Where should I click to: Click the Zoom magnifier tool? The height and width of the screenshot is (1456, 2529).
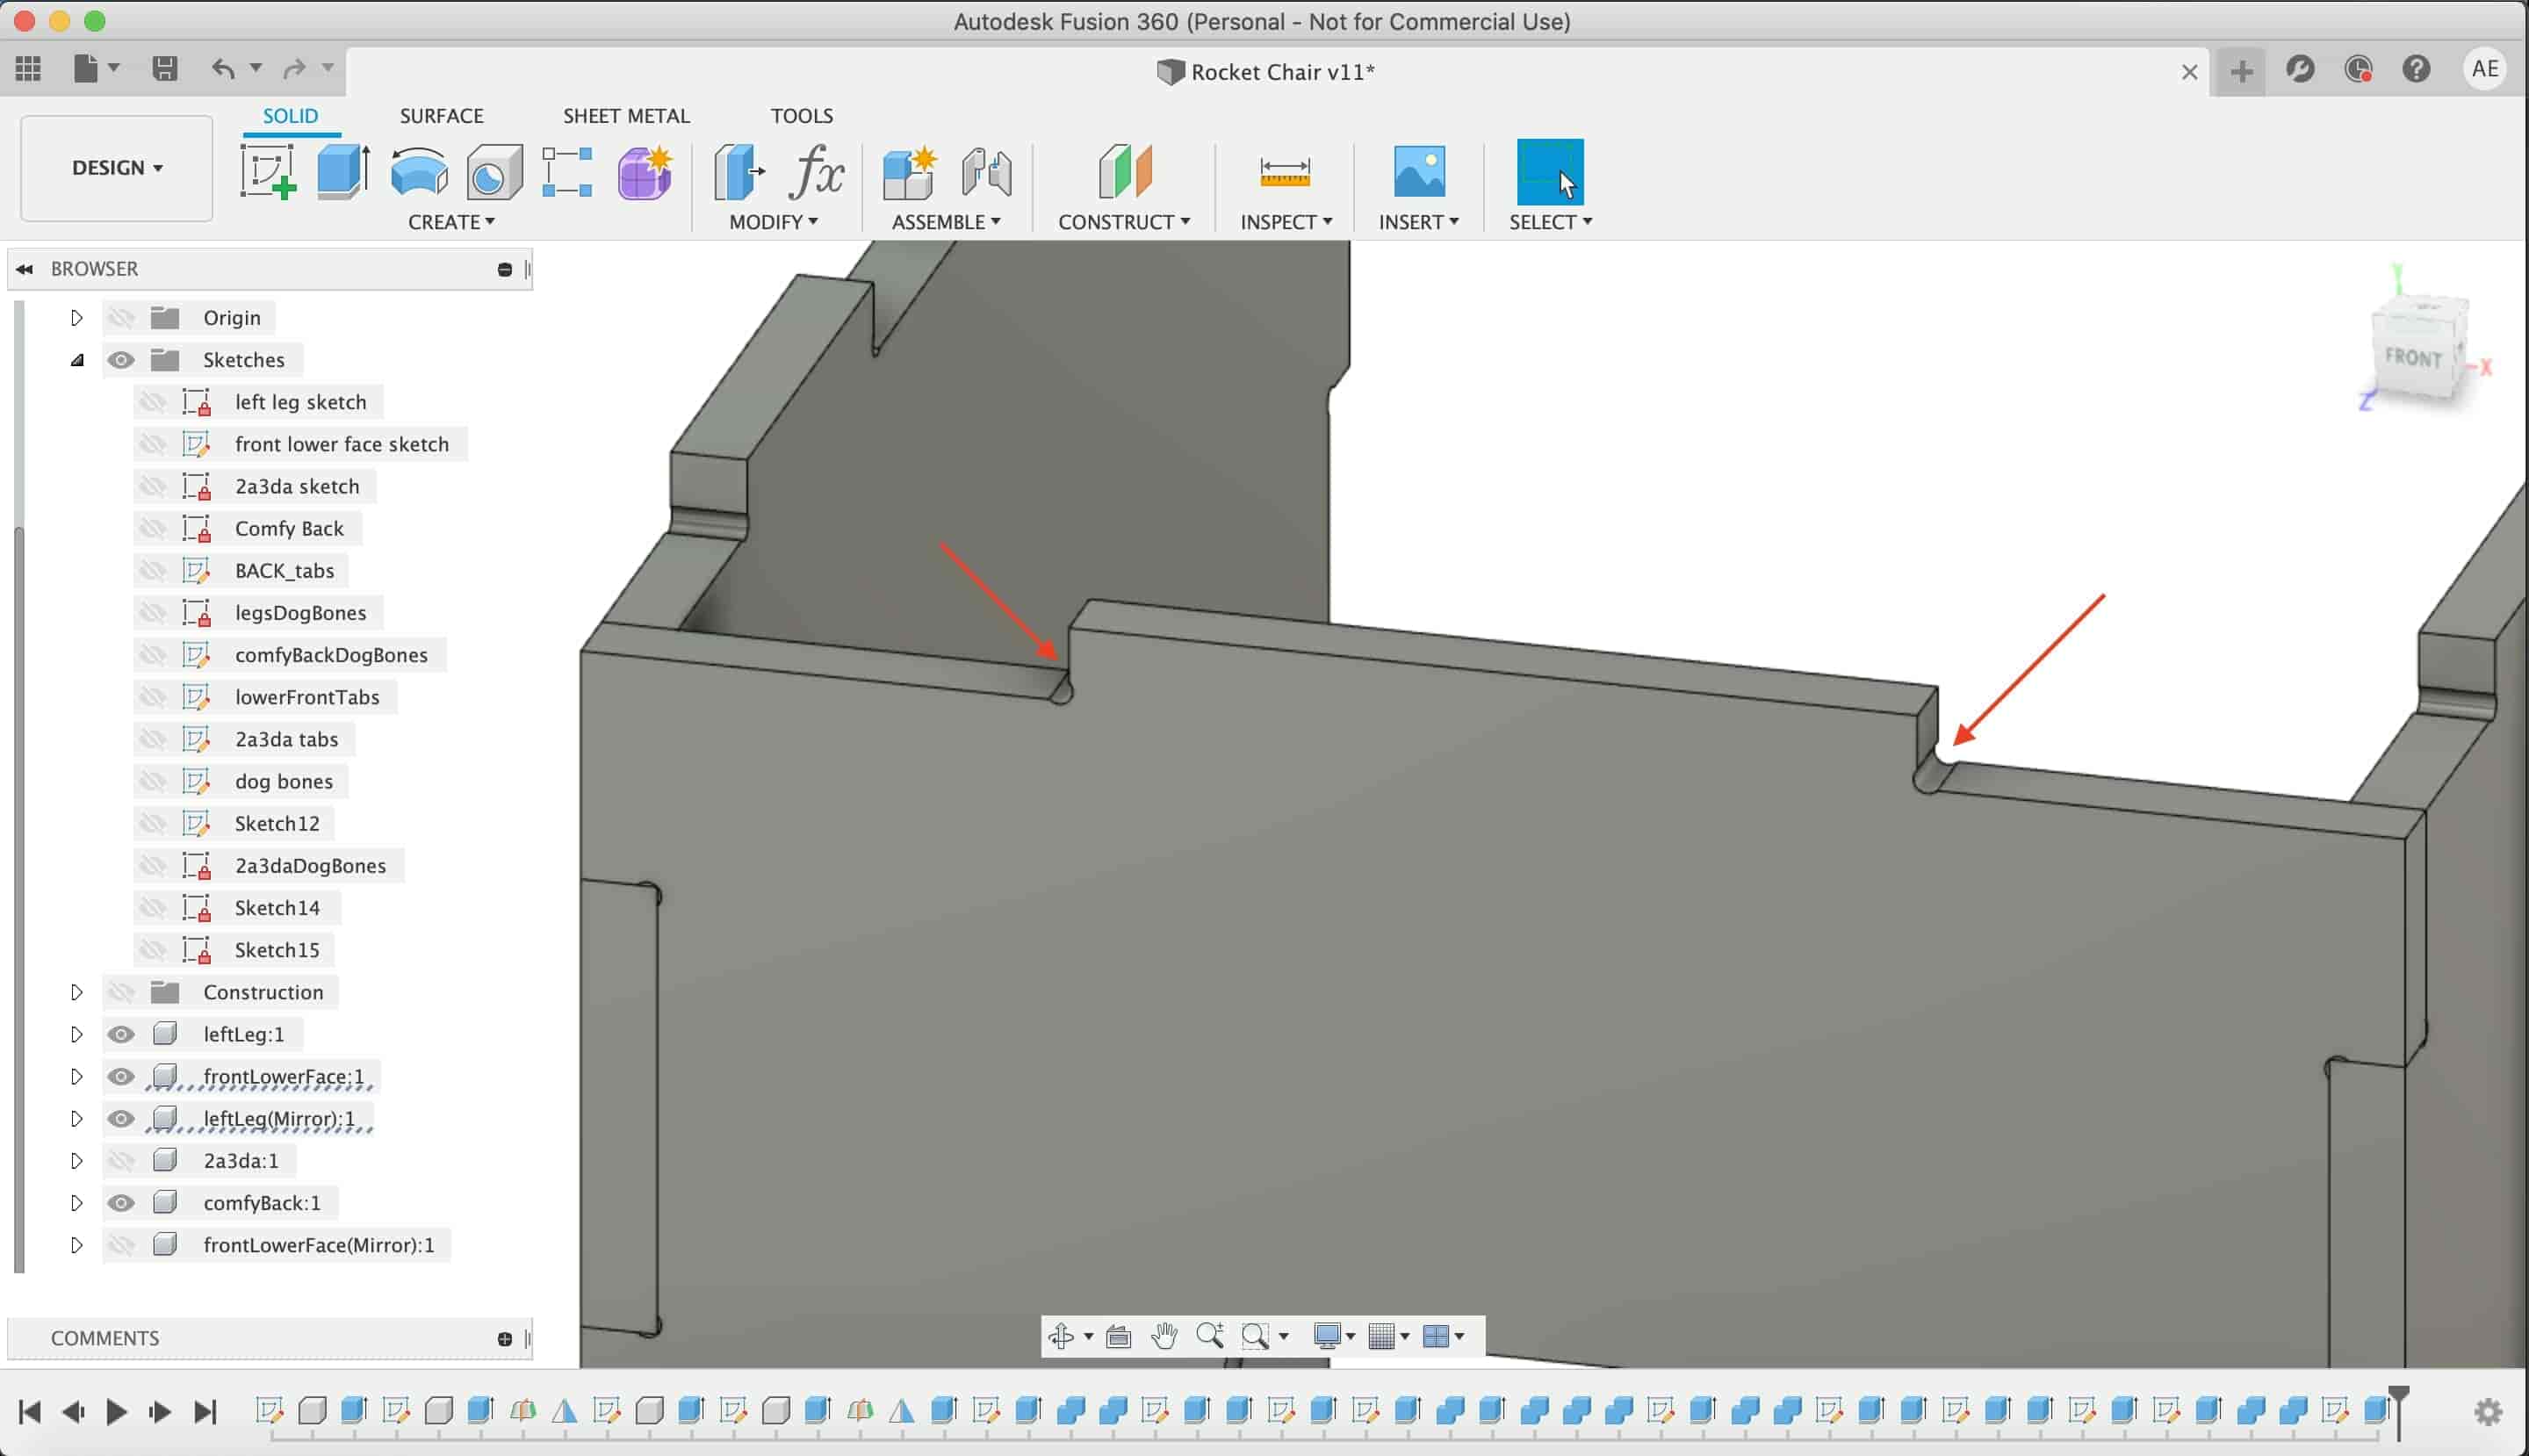pos(1210,1336)
